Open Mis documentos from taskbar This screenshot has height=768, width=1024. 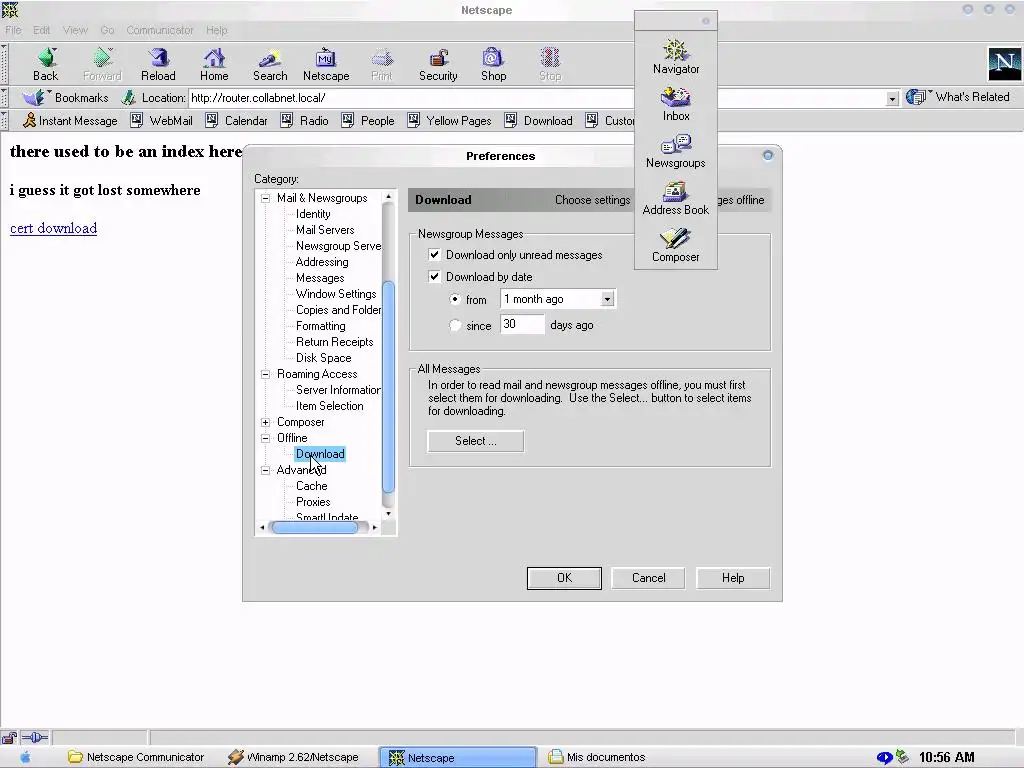click(x=597, y=757)
